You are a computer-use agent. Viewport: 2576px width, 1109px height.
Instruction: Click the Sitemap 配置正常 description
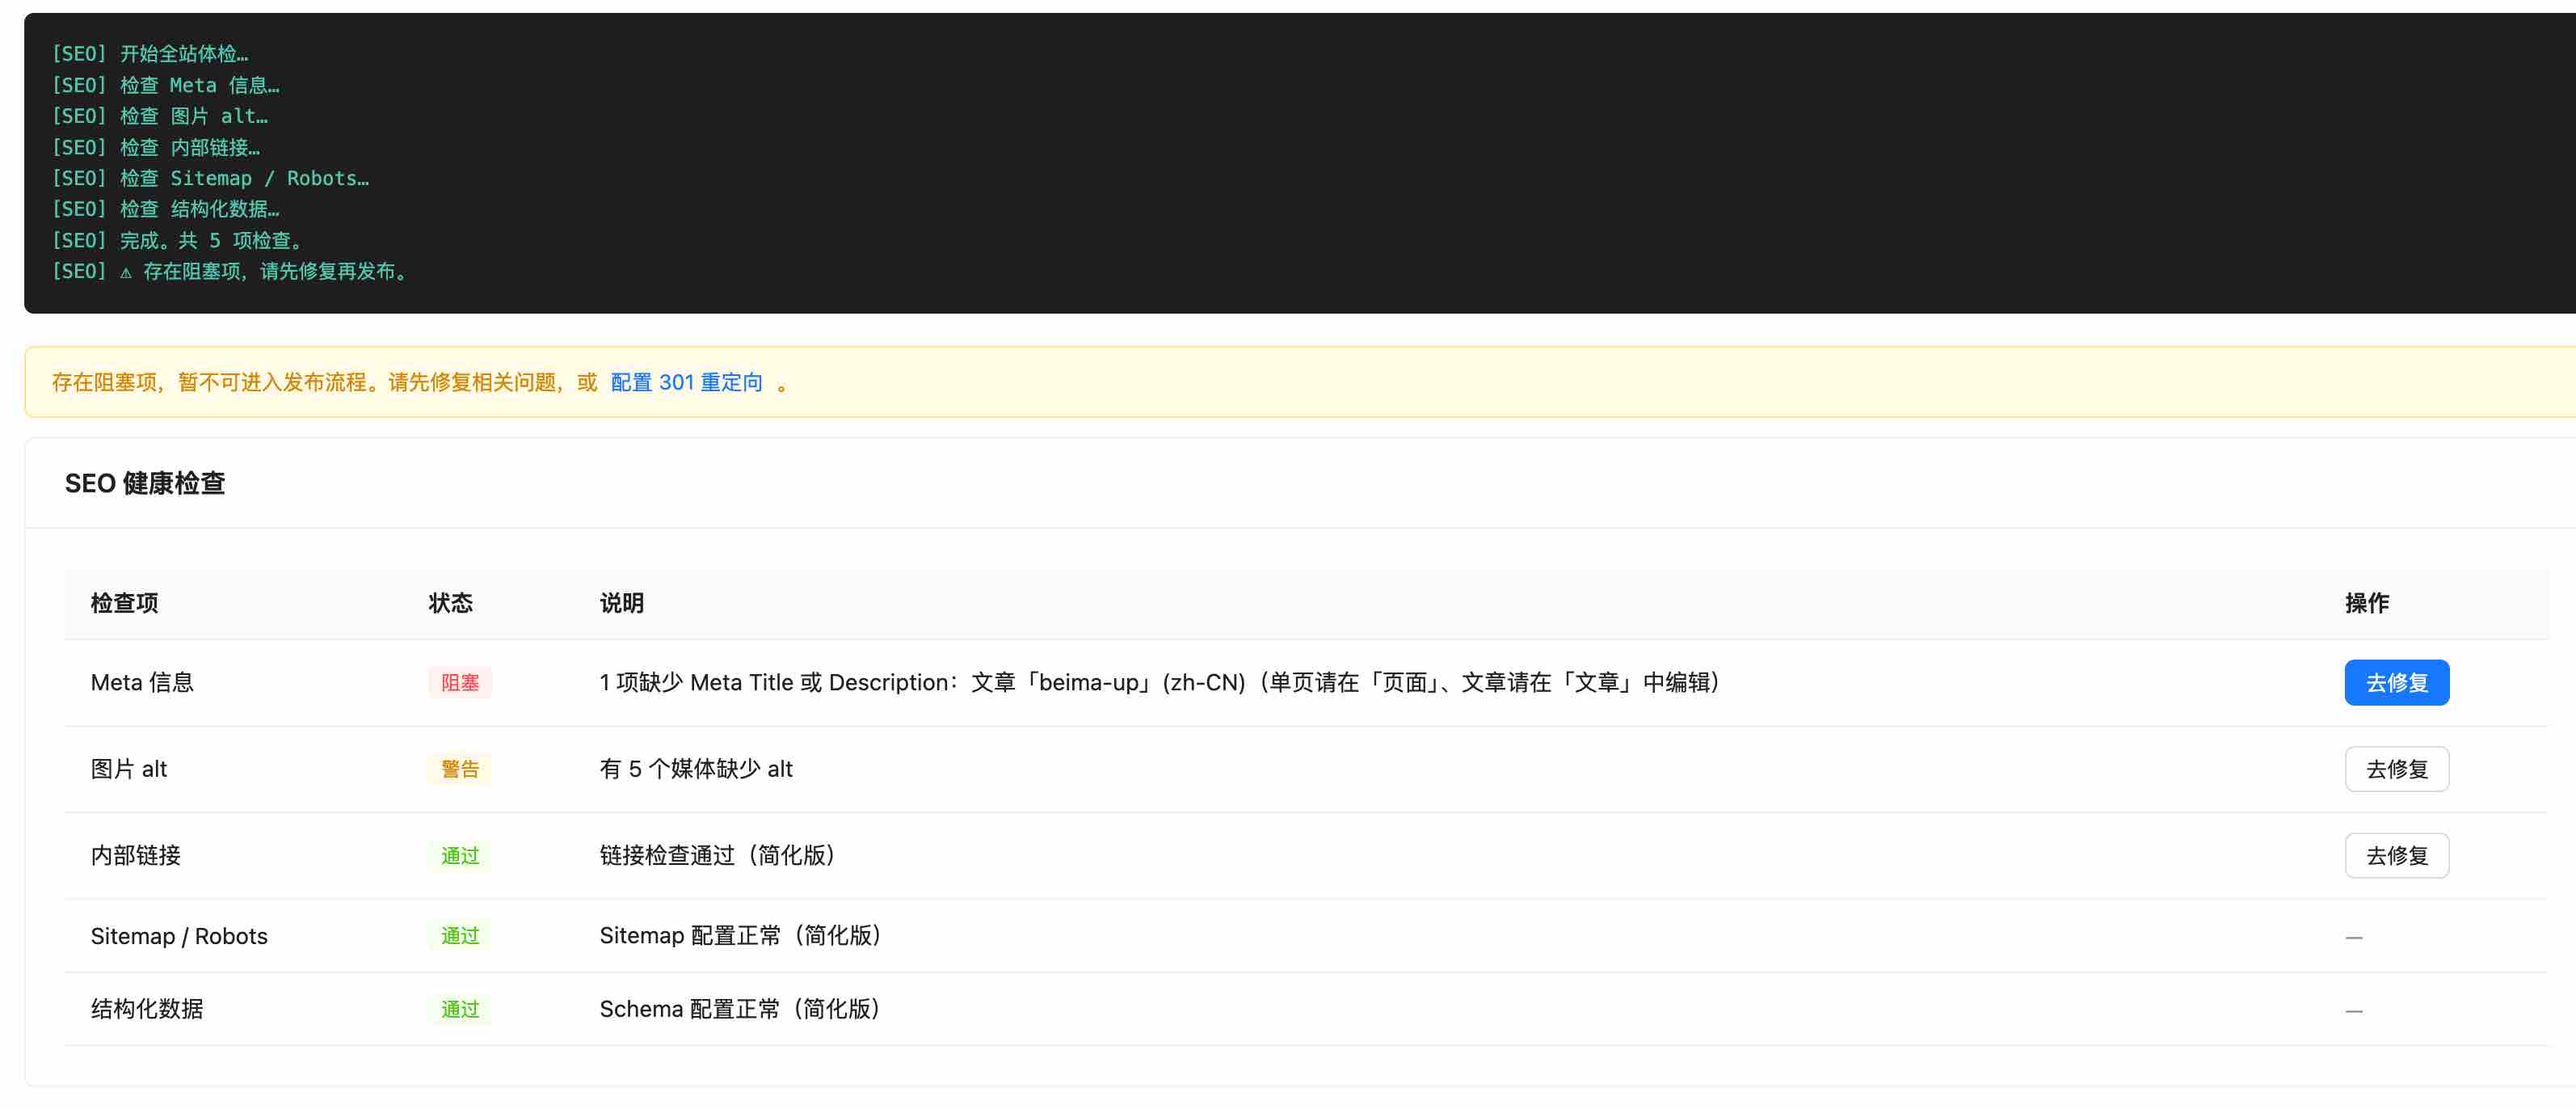click(x=741, y=935)
